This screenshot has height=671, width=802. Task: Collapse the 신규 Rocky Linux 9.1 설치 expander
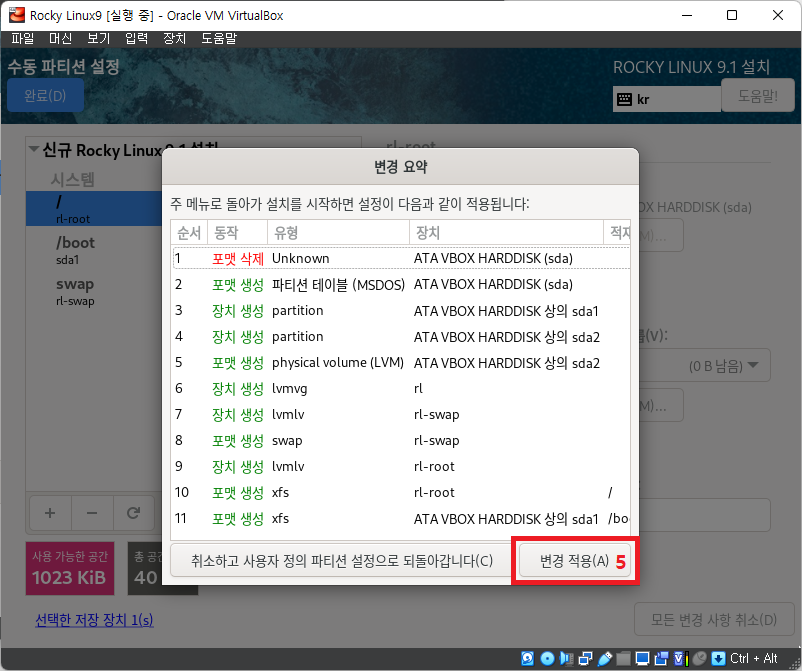pos(34,149)
